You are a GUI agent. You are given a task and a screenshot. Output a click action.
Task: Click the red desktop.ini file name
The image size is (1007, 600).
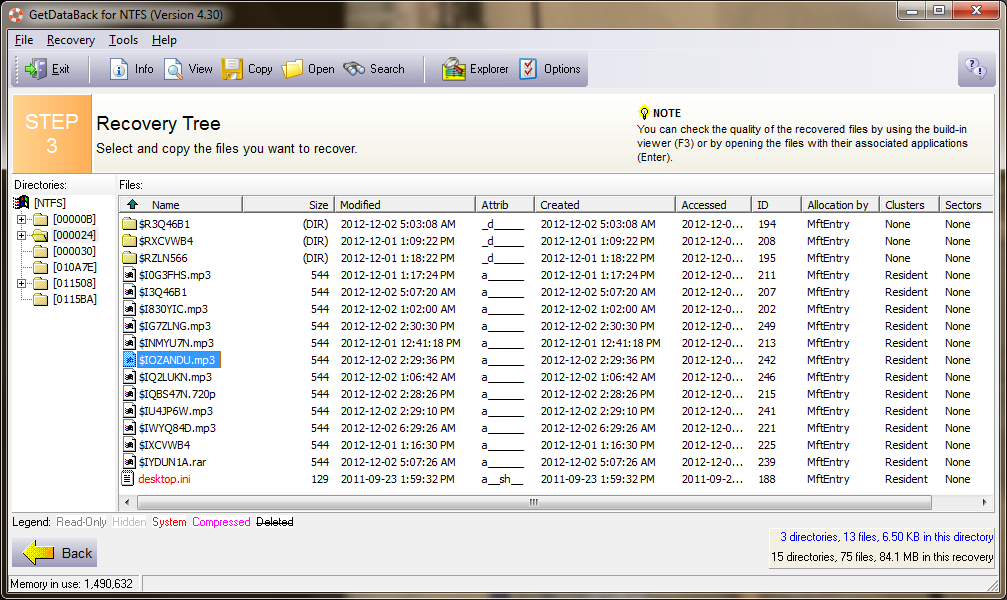click(x=164, y=479)
